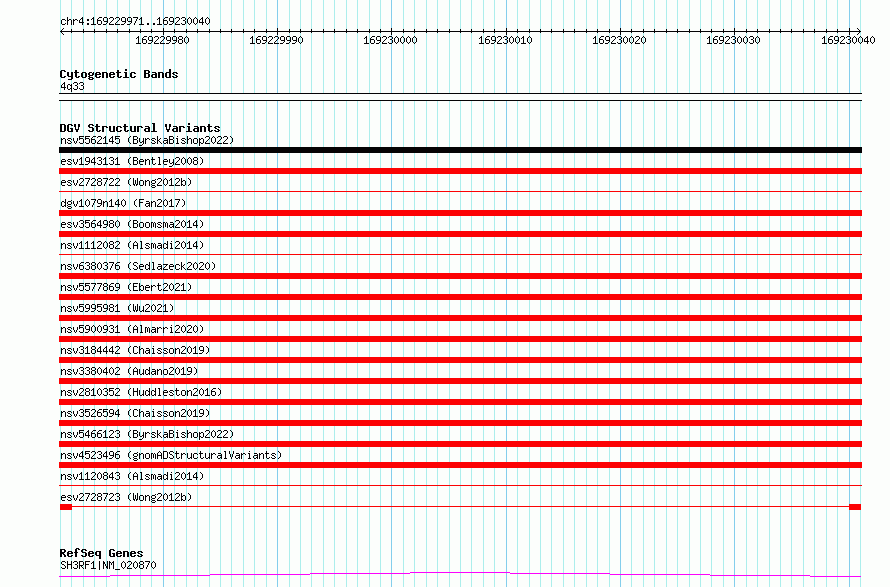Open variant nsv3526594 (Chaisson2019) label
The height and width of the screenshot is (587, 890).
point(135,413)
